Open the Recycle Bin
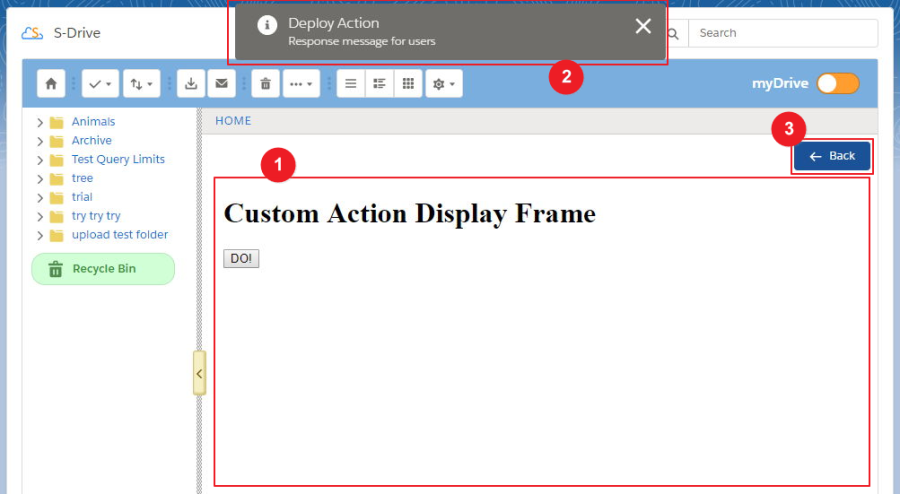900x494 pixels. click(103, 269)
